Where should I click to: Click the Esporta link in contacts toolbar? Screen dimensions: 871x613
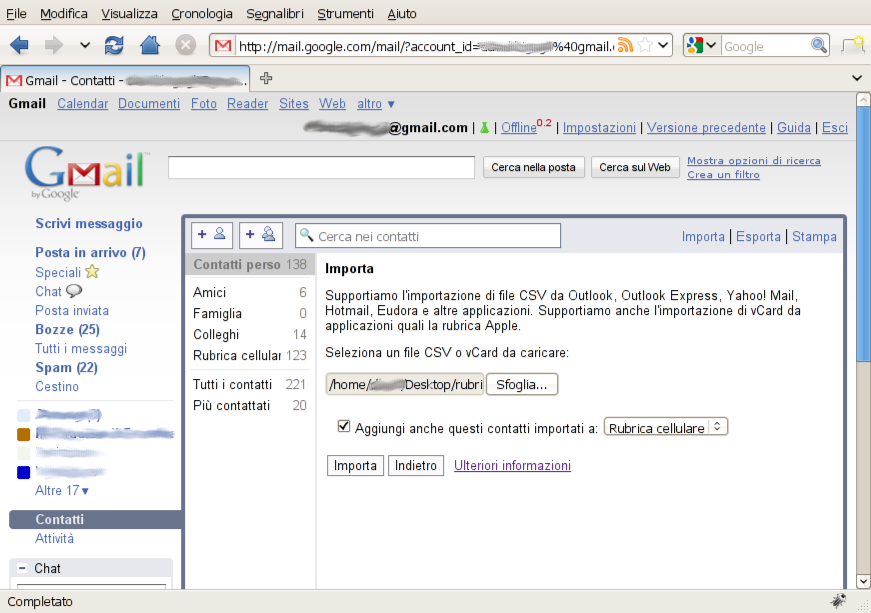(758, 237)
